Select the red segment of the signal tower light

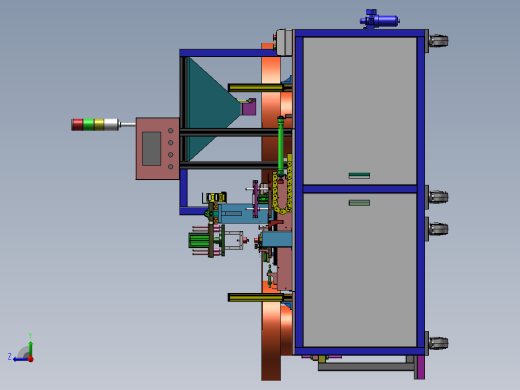(77, 124)
